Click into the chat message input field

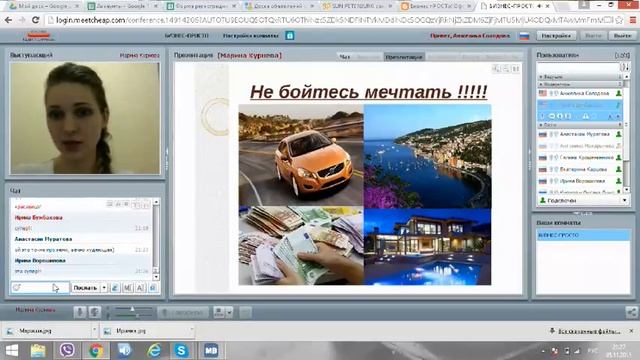[40, 288]
